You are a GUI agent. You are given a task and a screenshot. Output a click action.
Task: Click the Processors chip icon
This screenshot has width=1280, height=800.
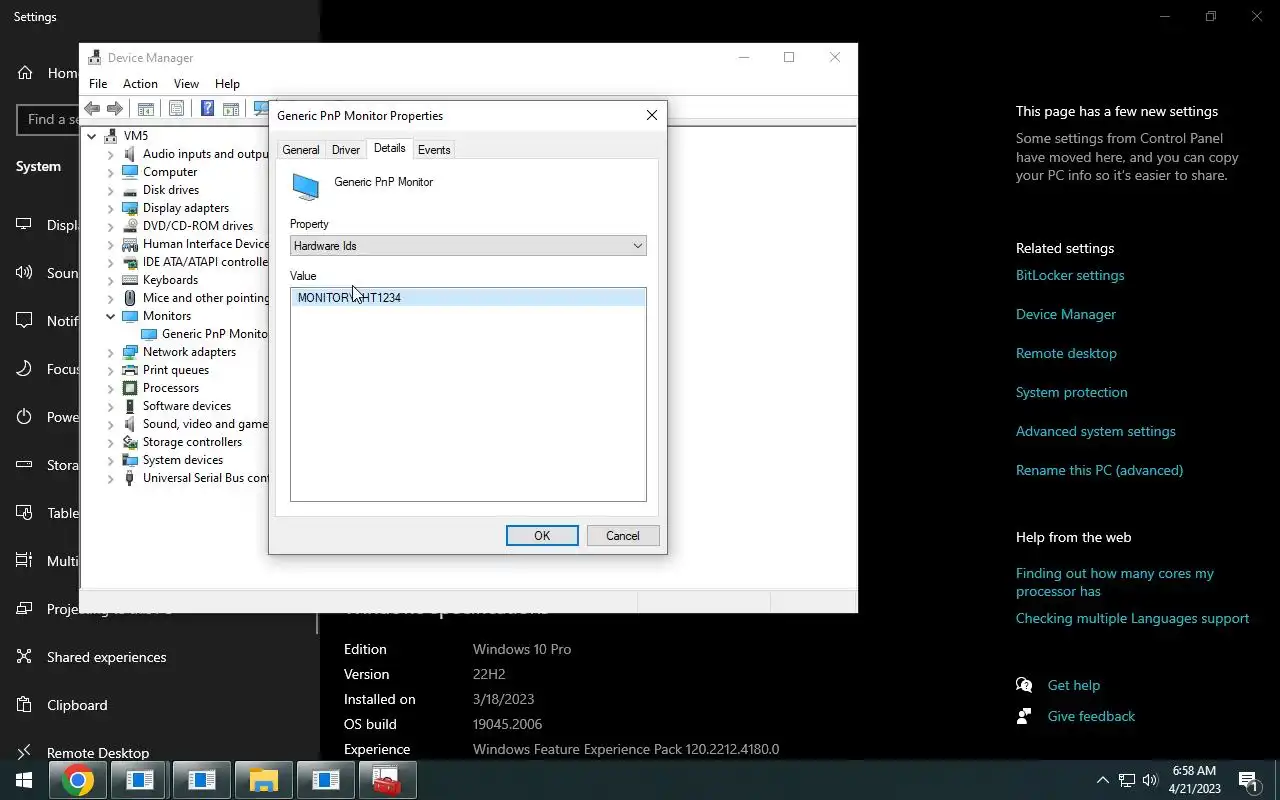click(x=130, y=388)
